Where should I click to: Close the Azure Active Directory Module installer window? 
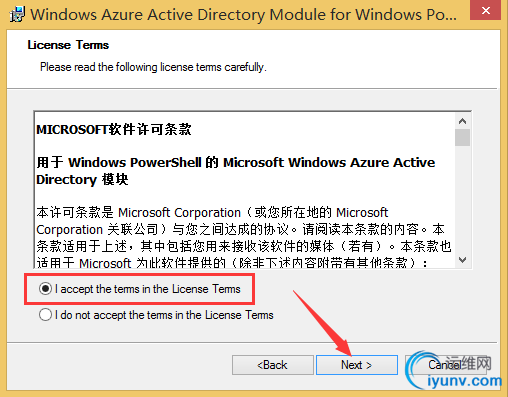point(486,10)
